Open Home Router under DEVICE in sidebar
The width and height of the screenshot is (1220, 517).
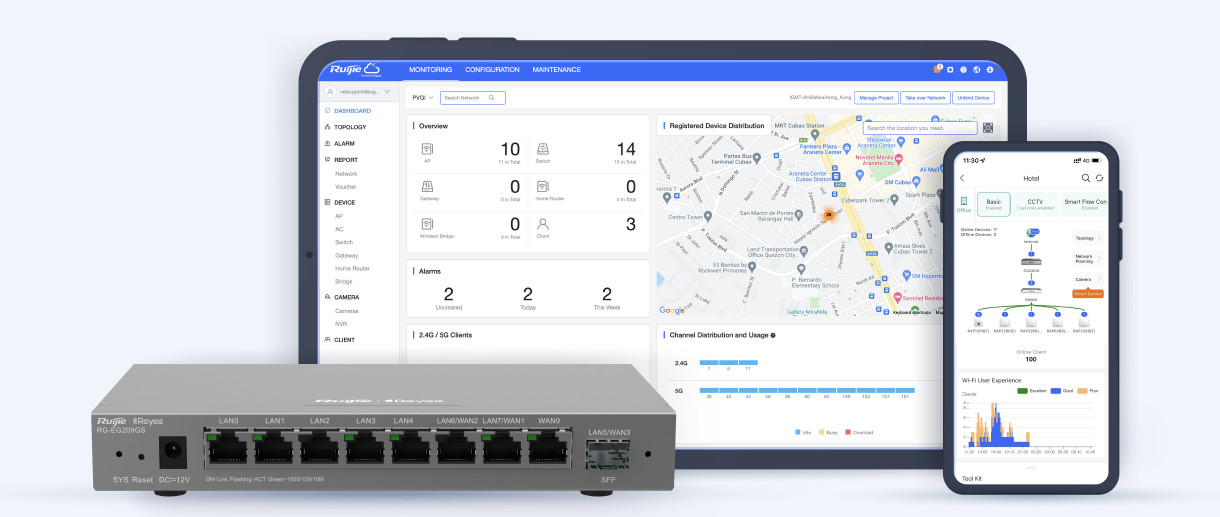353,268
